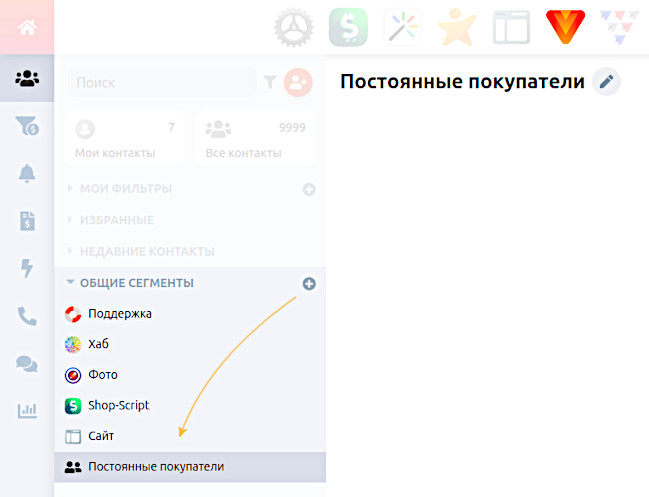Click the Постоянные покупатели page heading
649x497 pixels.
click(x=462, y=82)
